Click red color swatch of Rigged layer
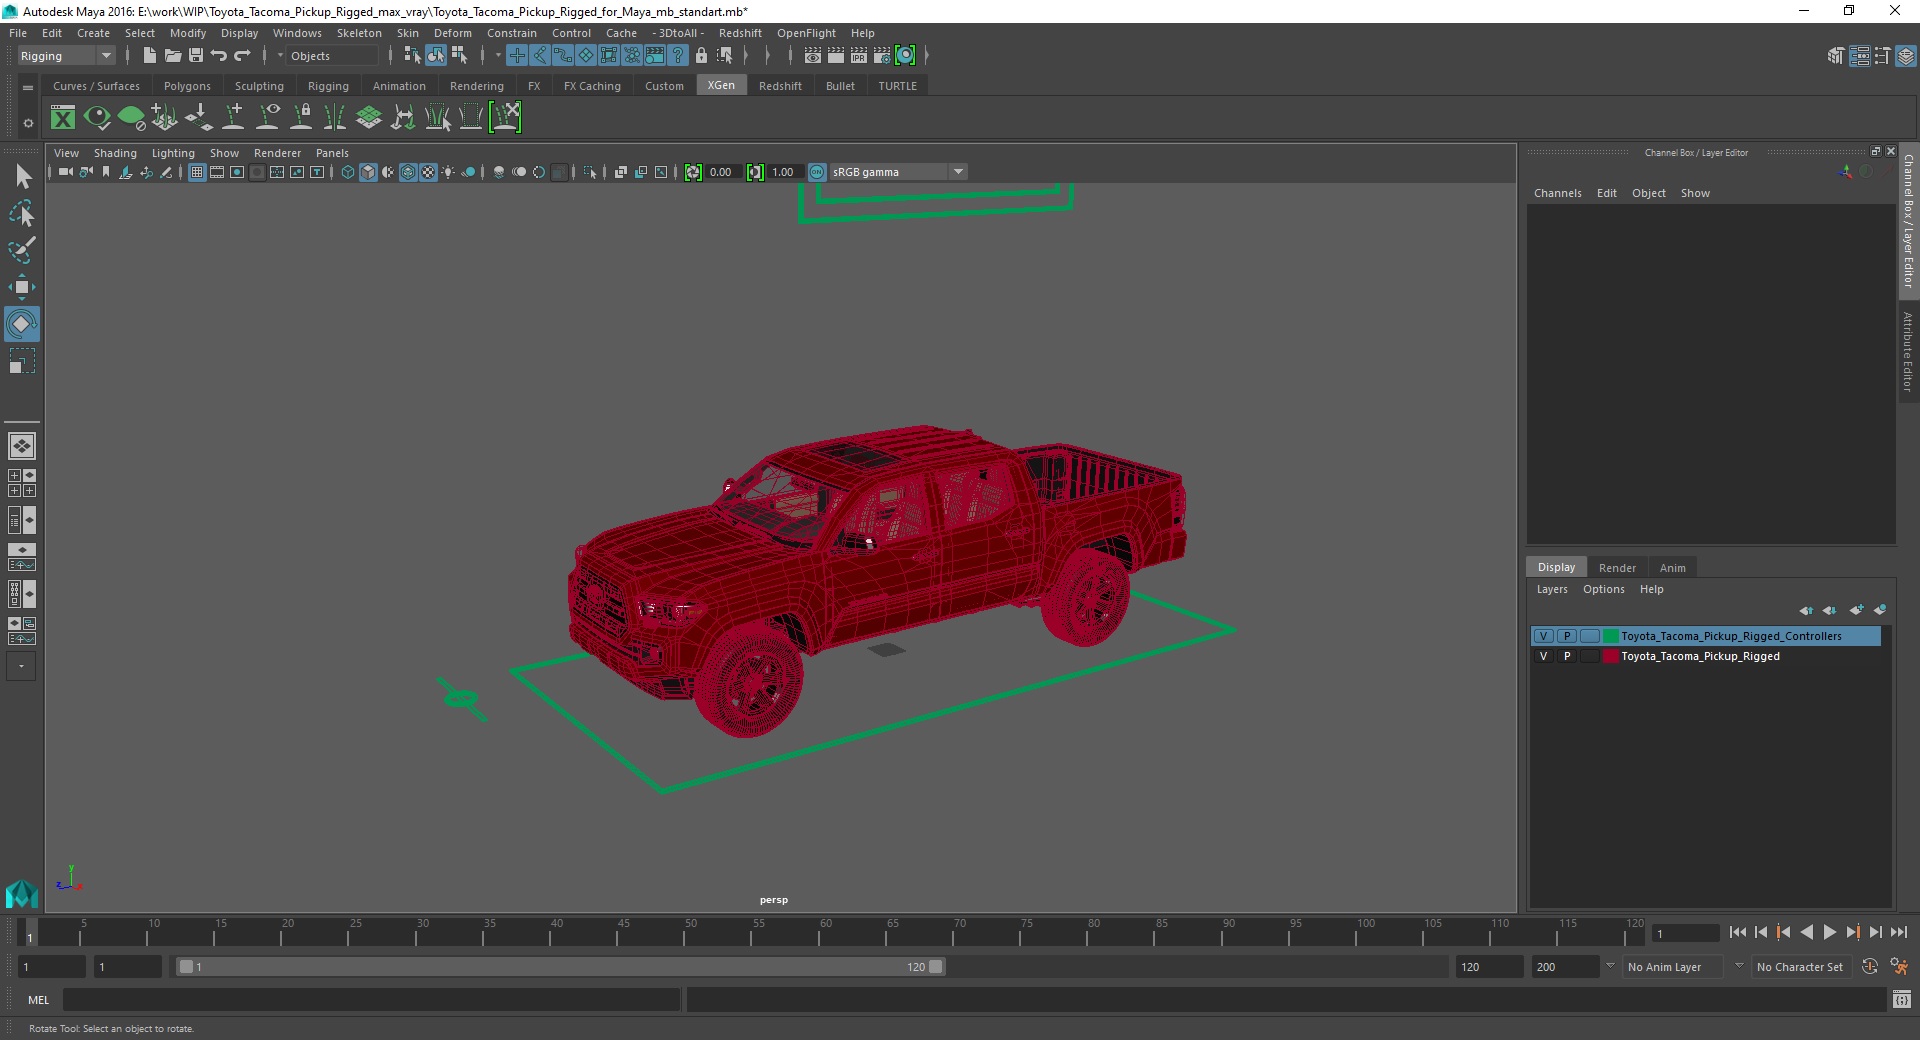 [x=1611, y=656]
